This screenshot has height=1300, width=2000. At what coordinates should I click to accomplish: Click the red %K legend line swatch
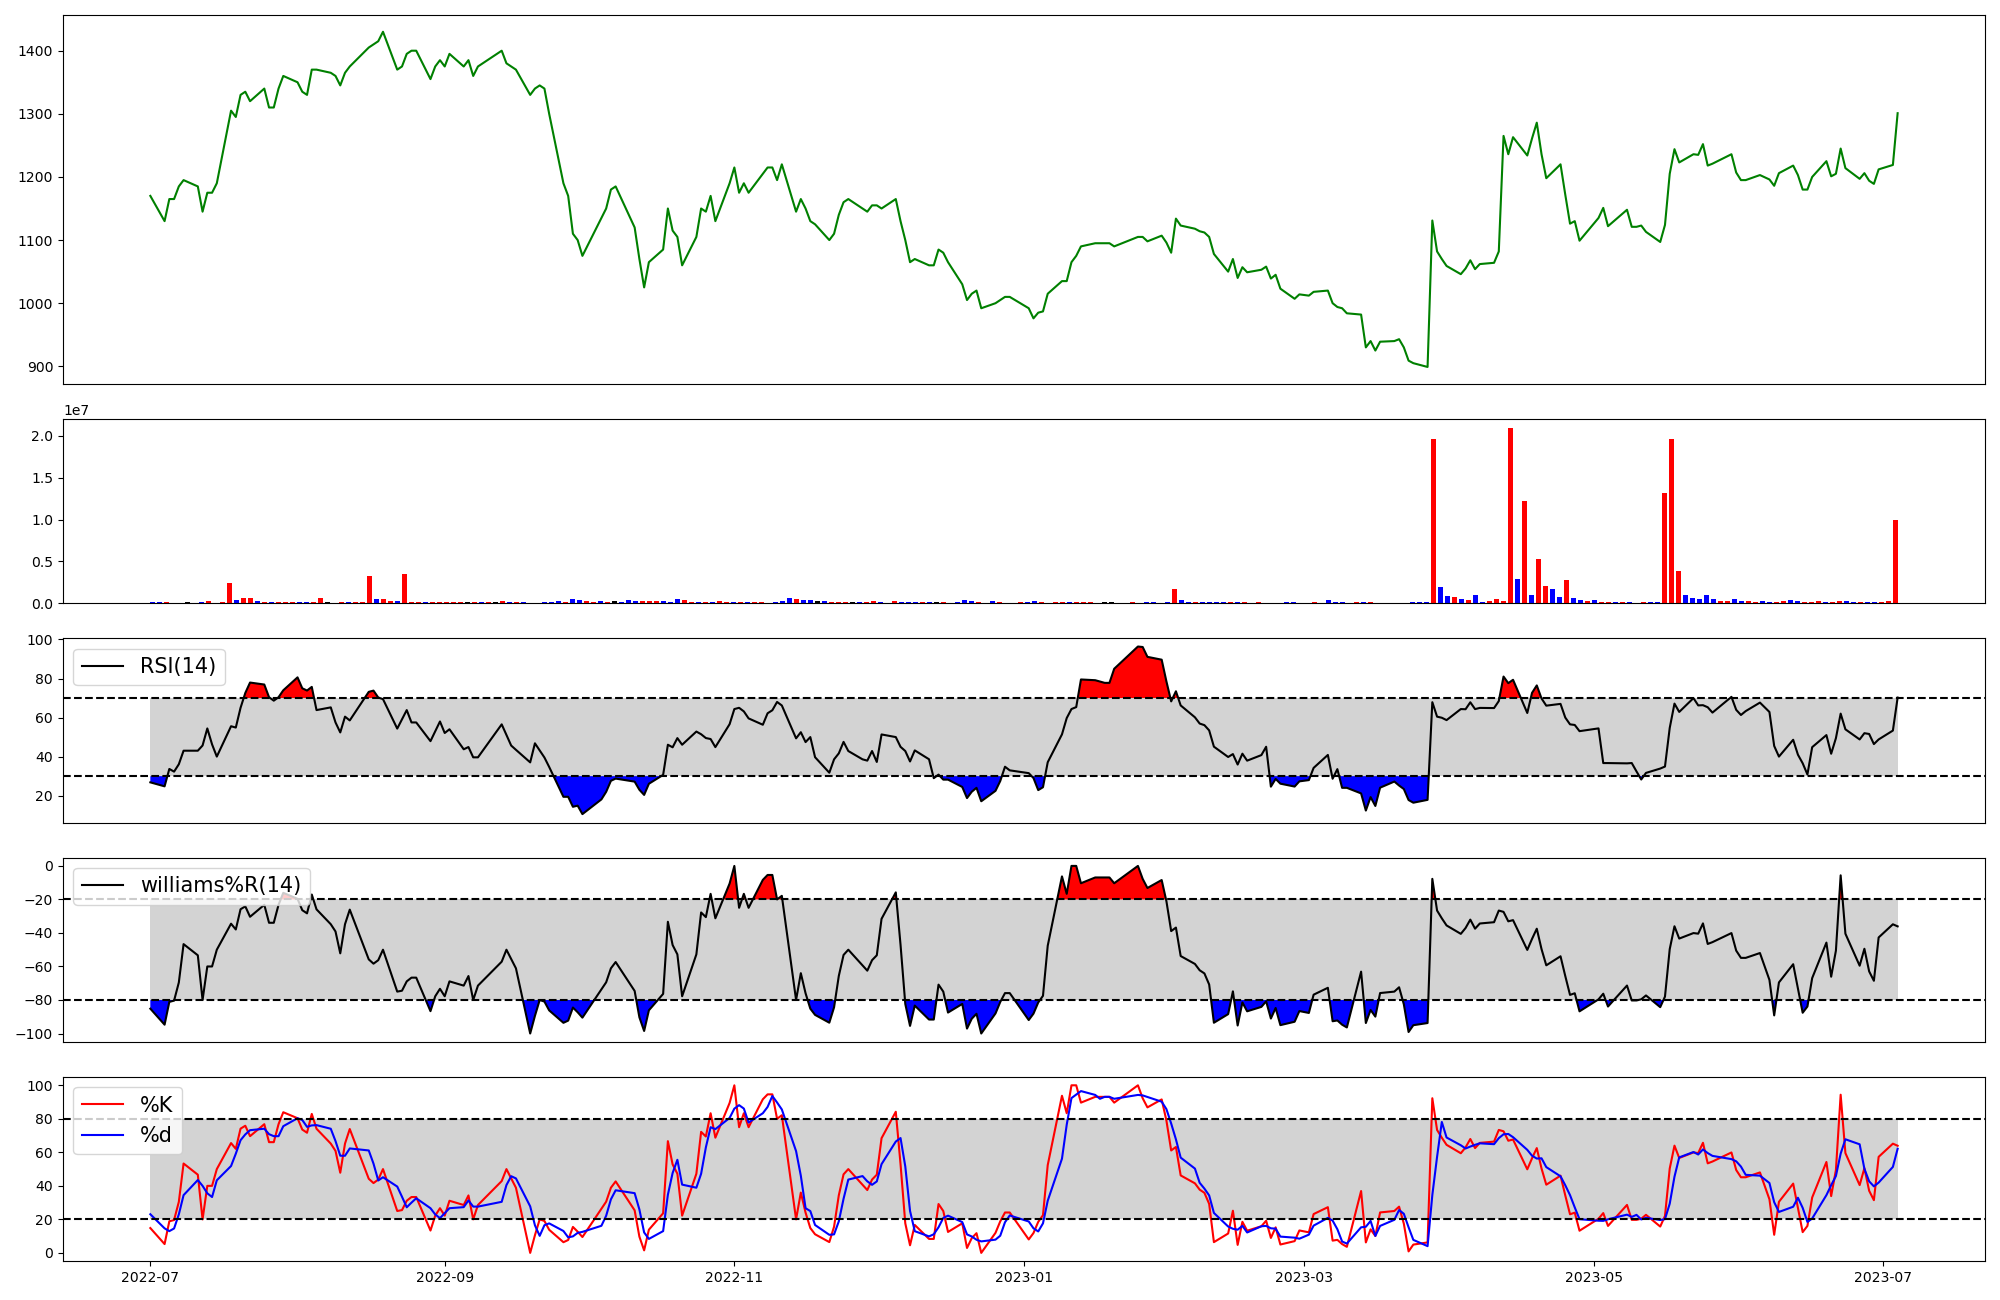pos(102,1105)
